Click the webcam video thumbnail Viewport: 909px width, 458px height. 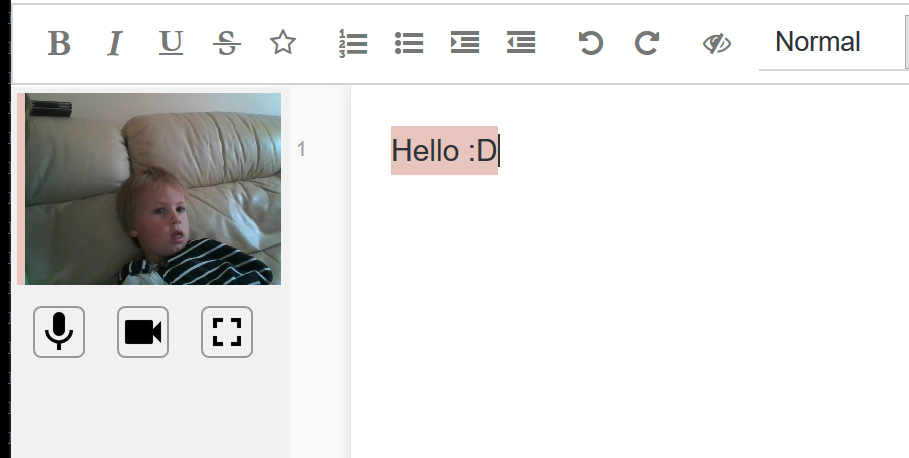(x=153, y=189)
